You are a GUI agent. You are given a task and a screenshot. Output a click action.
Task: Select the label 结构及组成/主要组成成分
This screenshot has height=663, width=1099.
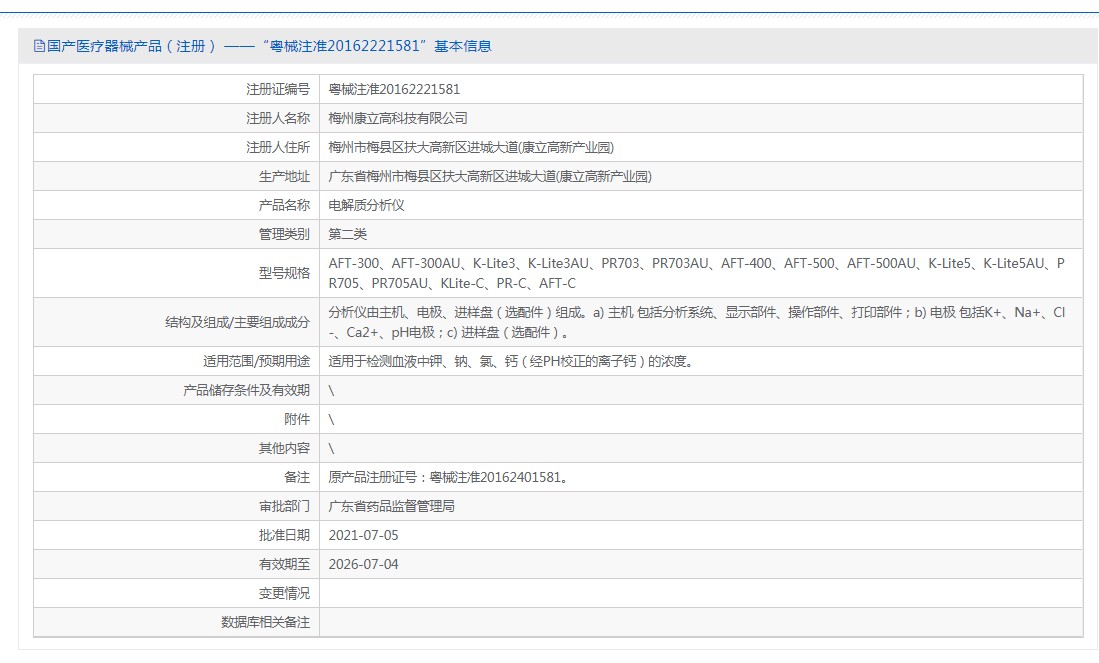237,322
